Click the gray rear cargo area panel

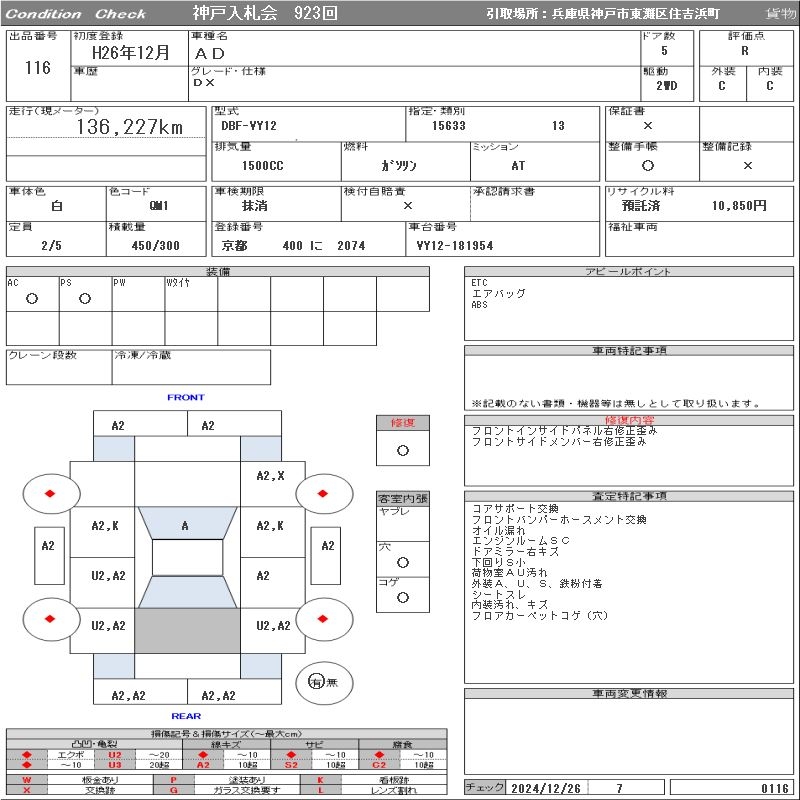coord(187,632)
